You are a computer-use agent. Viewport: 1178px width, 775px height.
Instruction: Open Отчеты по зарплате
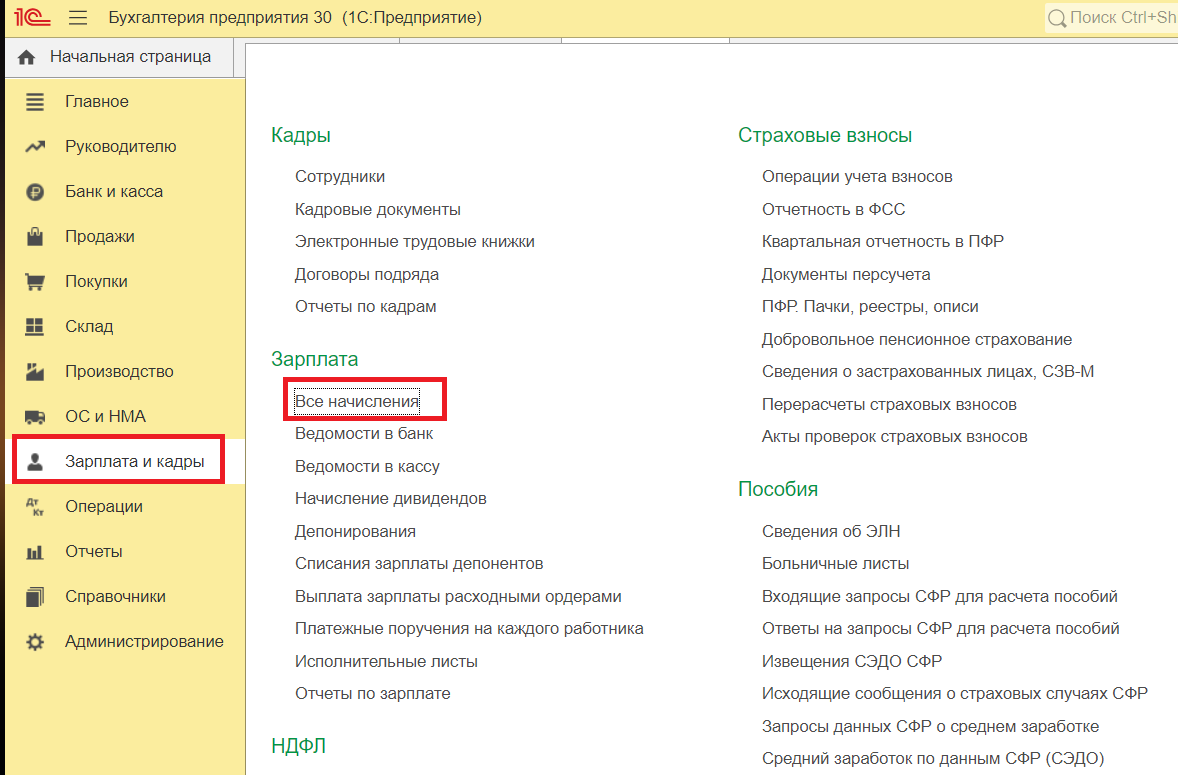point(373,694)
